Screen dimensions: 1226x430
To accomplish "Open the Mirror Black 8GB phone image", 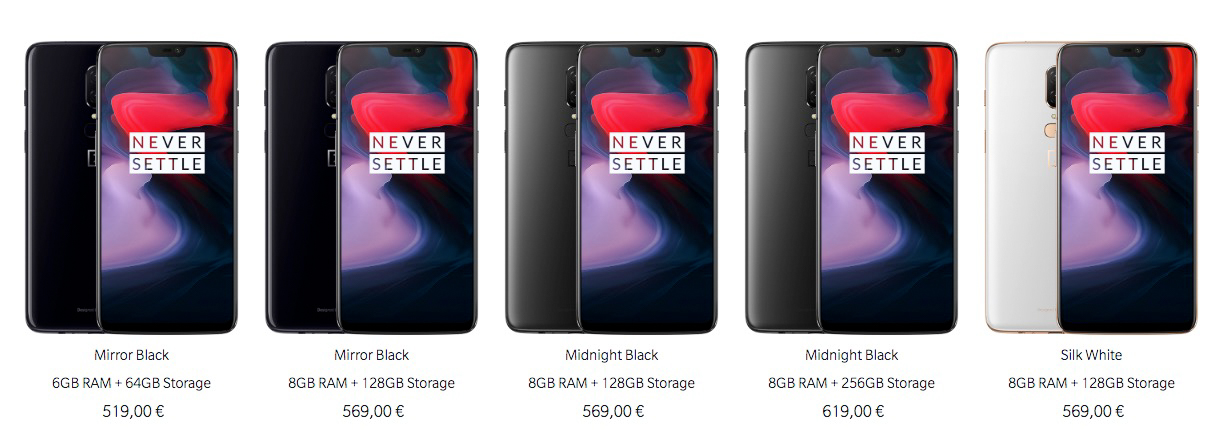I will [371, 188].
